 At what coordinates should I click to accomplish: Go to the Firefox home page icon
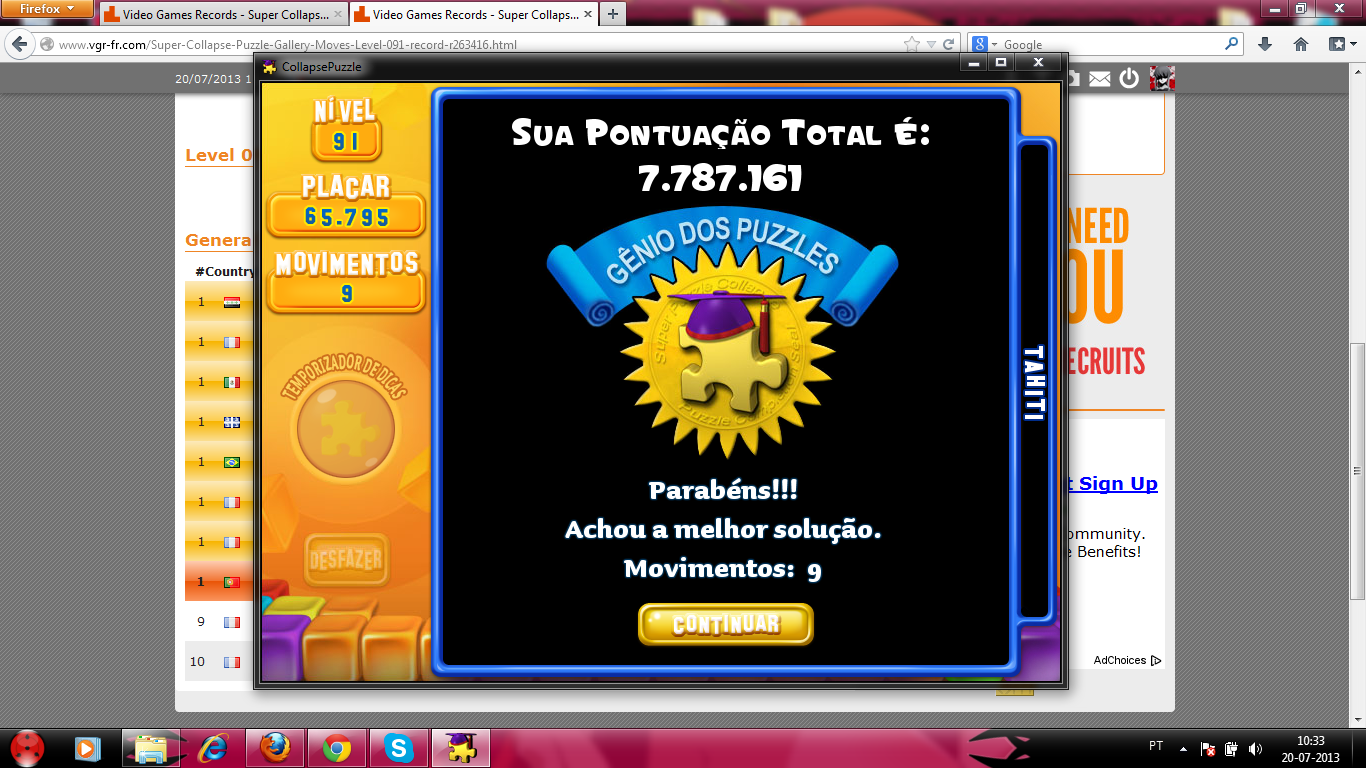1301,44
